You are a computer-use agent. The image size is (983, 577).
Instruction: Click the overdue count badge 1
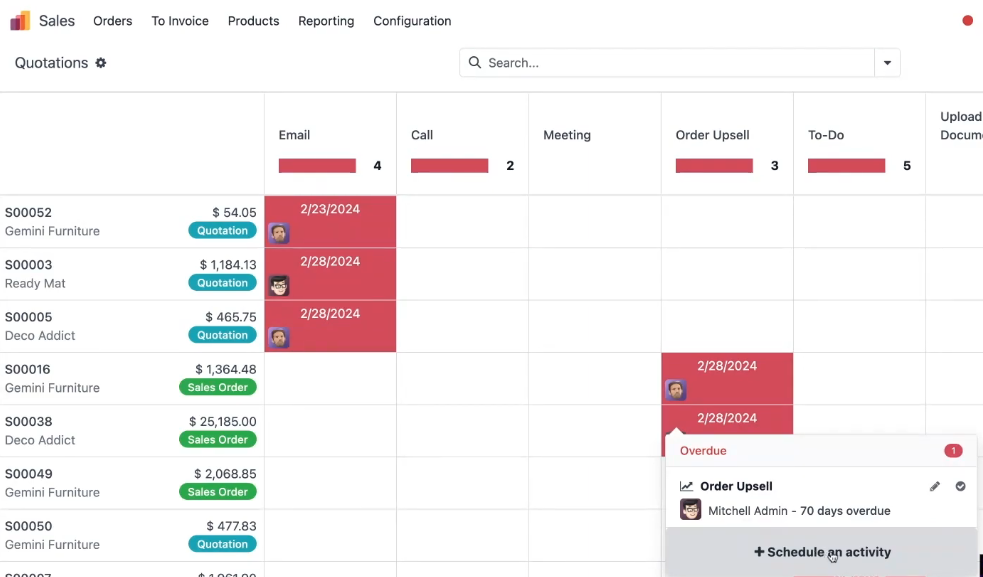(953, 450)
